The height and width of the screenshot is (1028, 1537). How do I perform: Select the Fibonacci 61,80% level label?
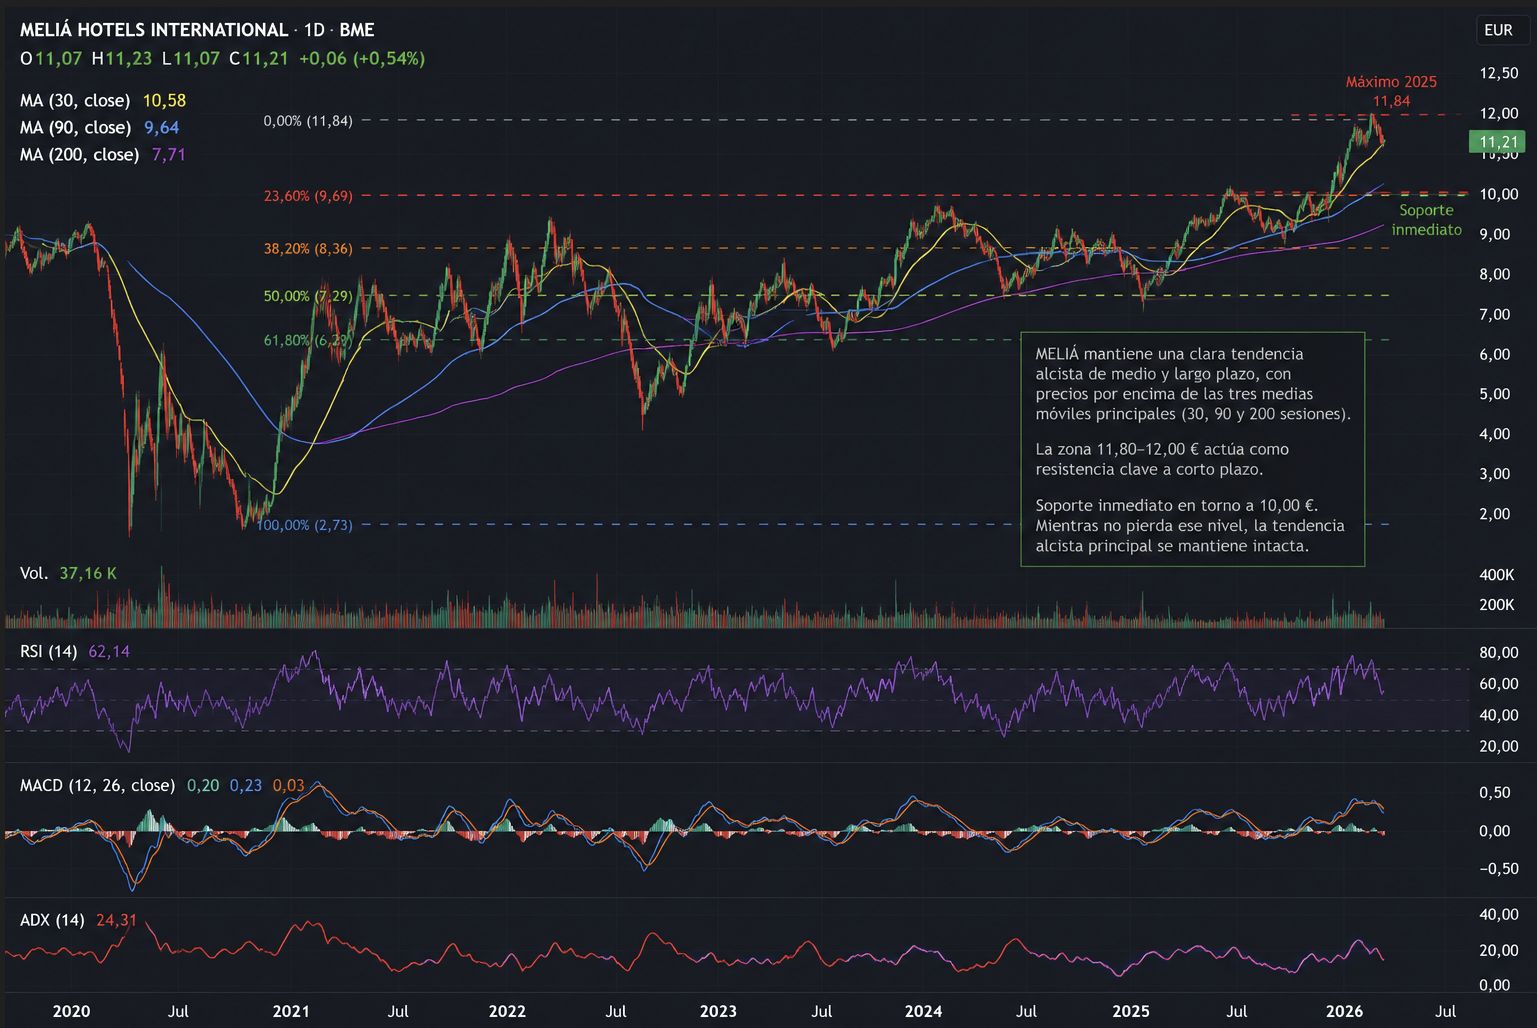[x=308, y=340]
